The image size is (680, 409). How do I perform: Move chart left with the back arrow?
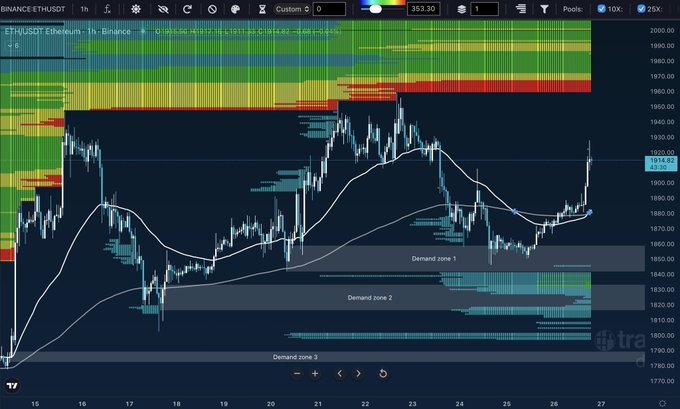(x=340, y=373)
